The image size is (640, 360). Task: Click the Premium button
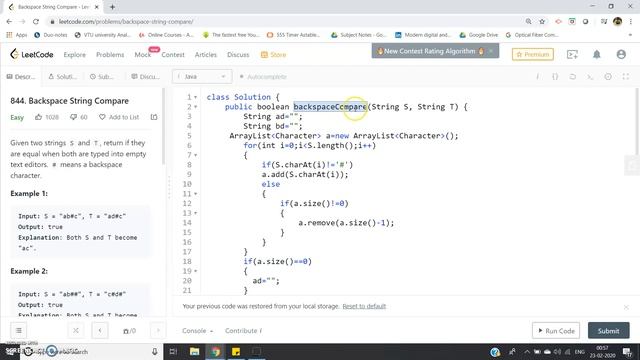(533, 54)
